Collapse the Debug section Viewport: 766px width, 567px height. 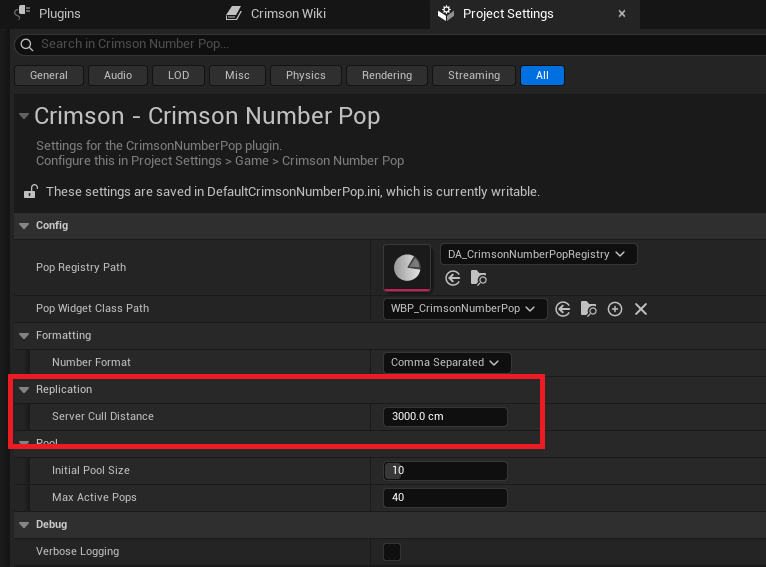24,525
